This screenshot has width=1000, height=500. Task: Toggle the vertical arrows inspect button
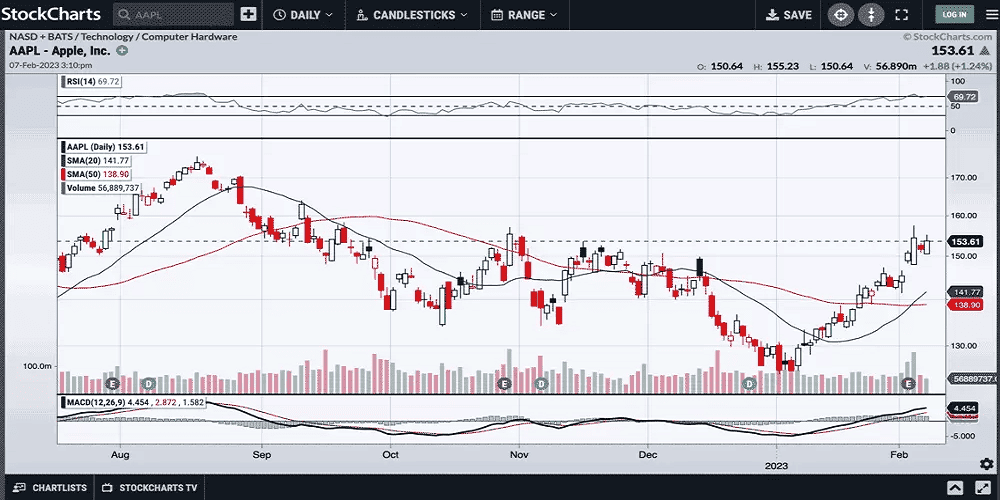coord(871,15)
